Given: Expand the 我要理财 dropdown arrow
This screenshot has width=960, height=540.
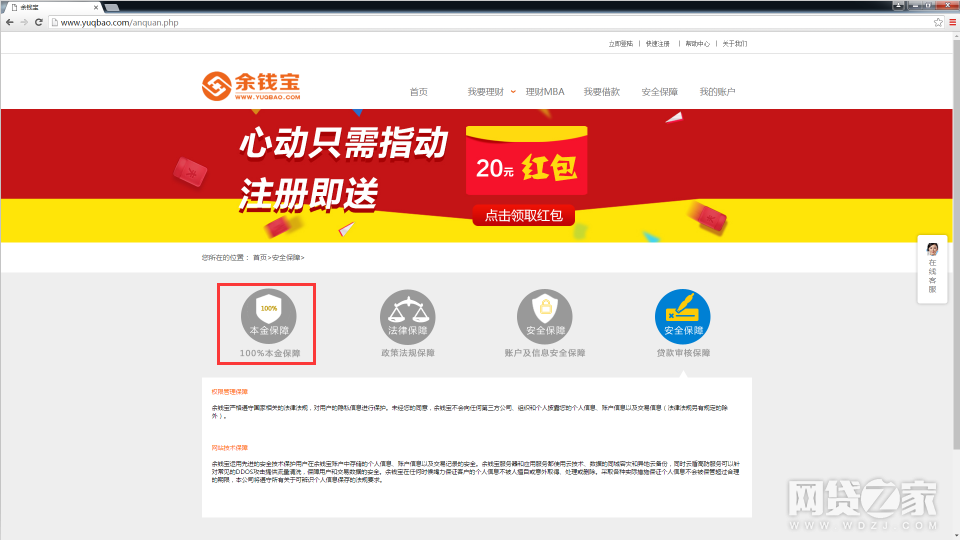Looking at the screenshot, I should 513,92.
